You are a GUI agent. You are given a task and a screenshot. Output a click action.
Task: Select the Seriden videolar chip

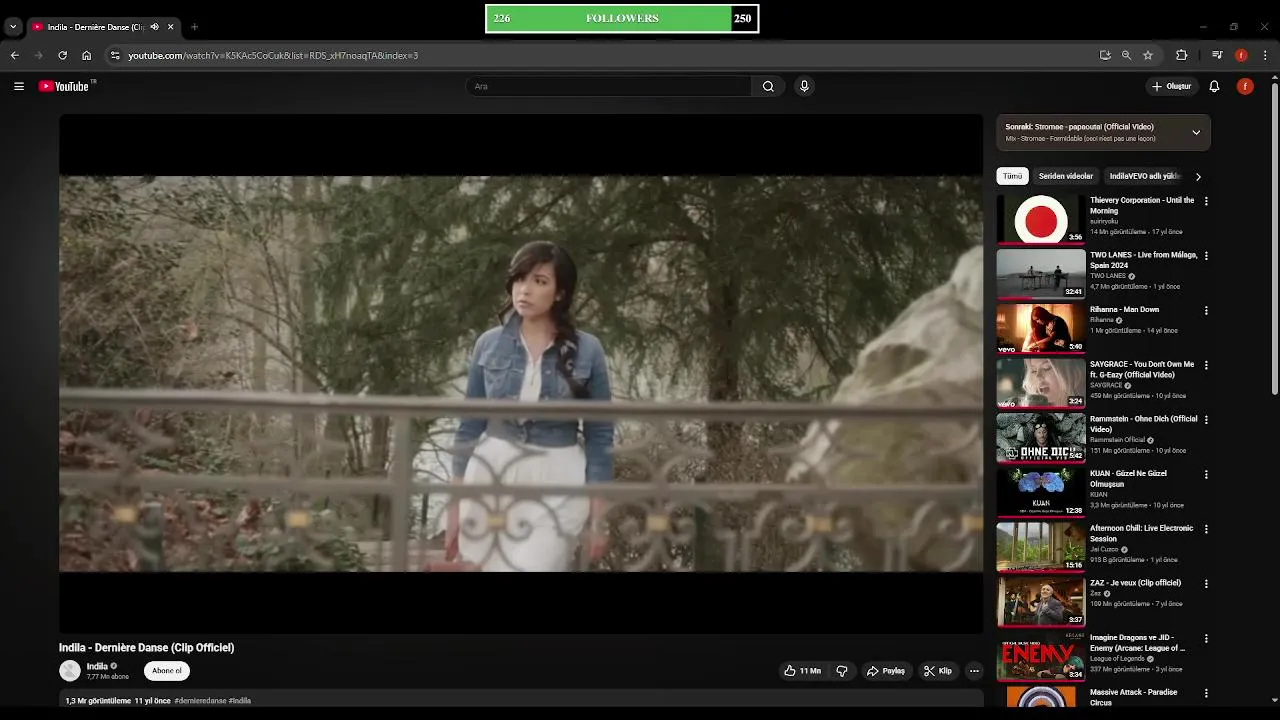click(1066, 176)
